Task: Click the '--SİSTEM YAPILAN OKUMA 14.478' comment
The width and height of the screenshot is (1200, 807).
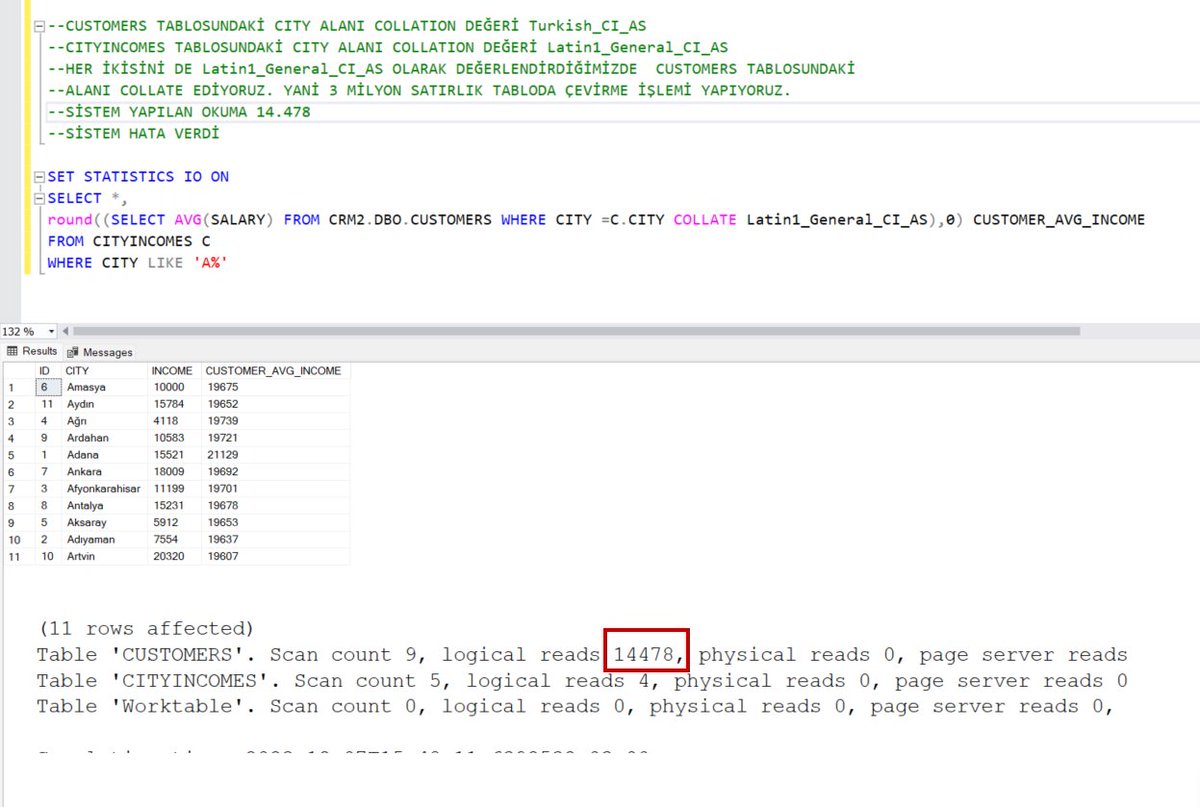Action: pyautogui.click(x=179, y=112)
